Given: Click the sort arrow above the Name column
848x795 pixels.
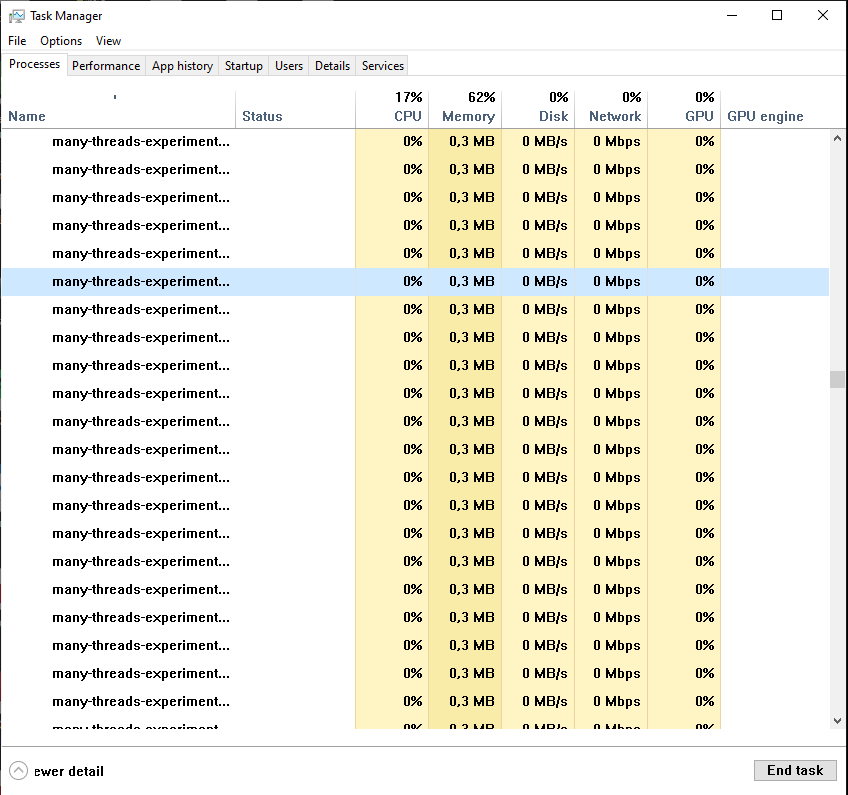Looking at the screenshot, I should (115, 97).
